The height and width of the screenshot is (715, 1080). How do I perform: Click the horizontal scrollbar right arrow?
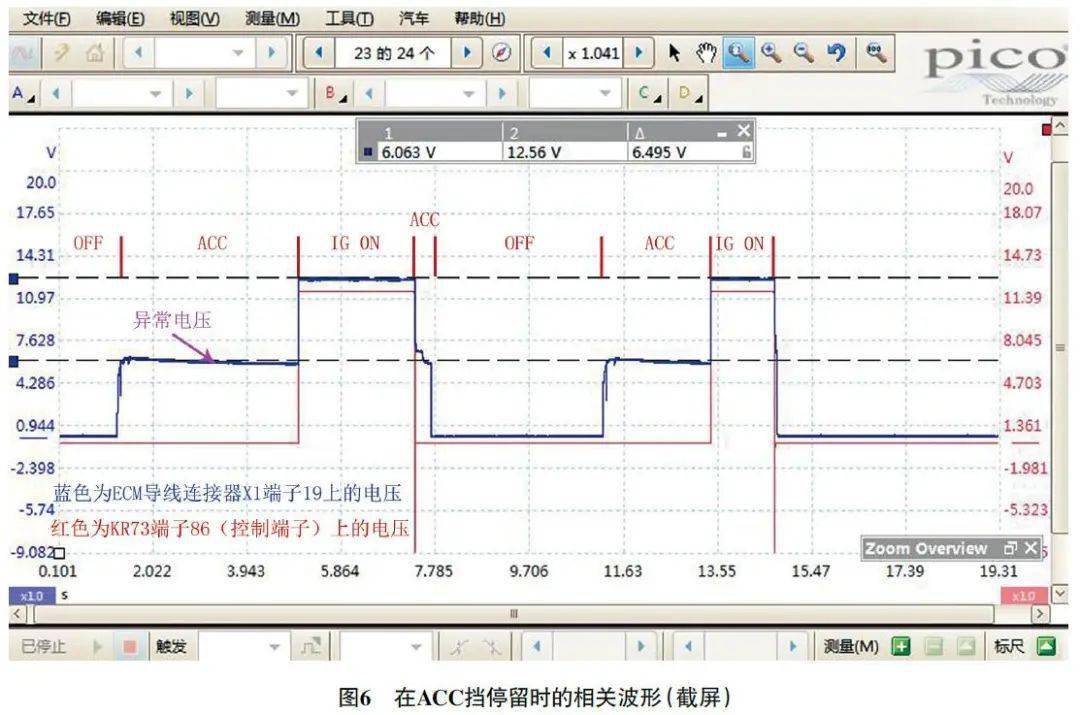point(1040,614)
